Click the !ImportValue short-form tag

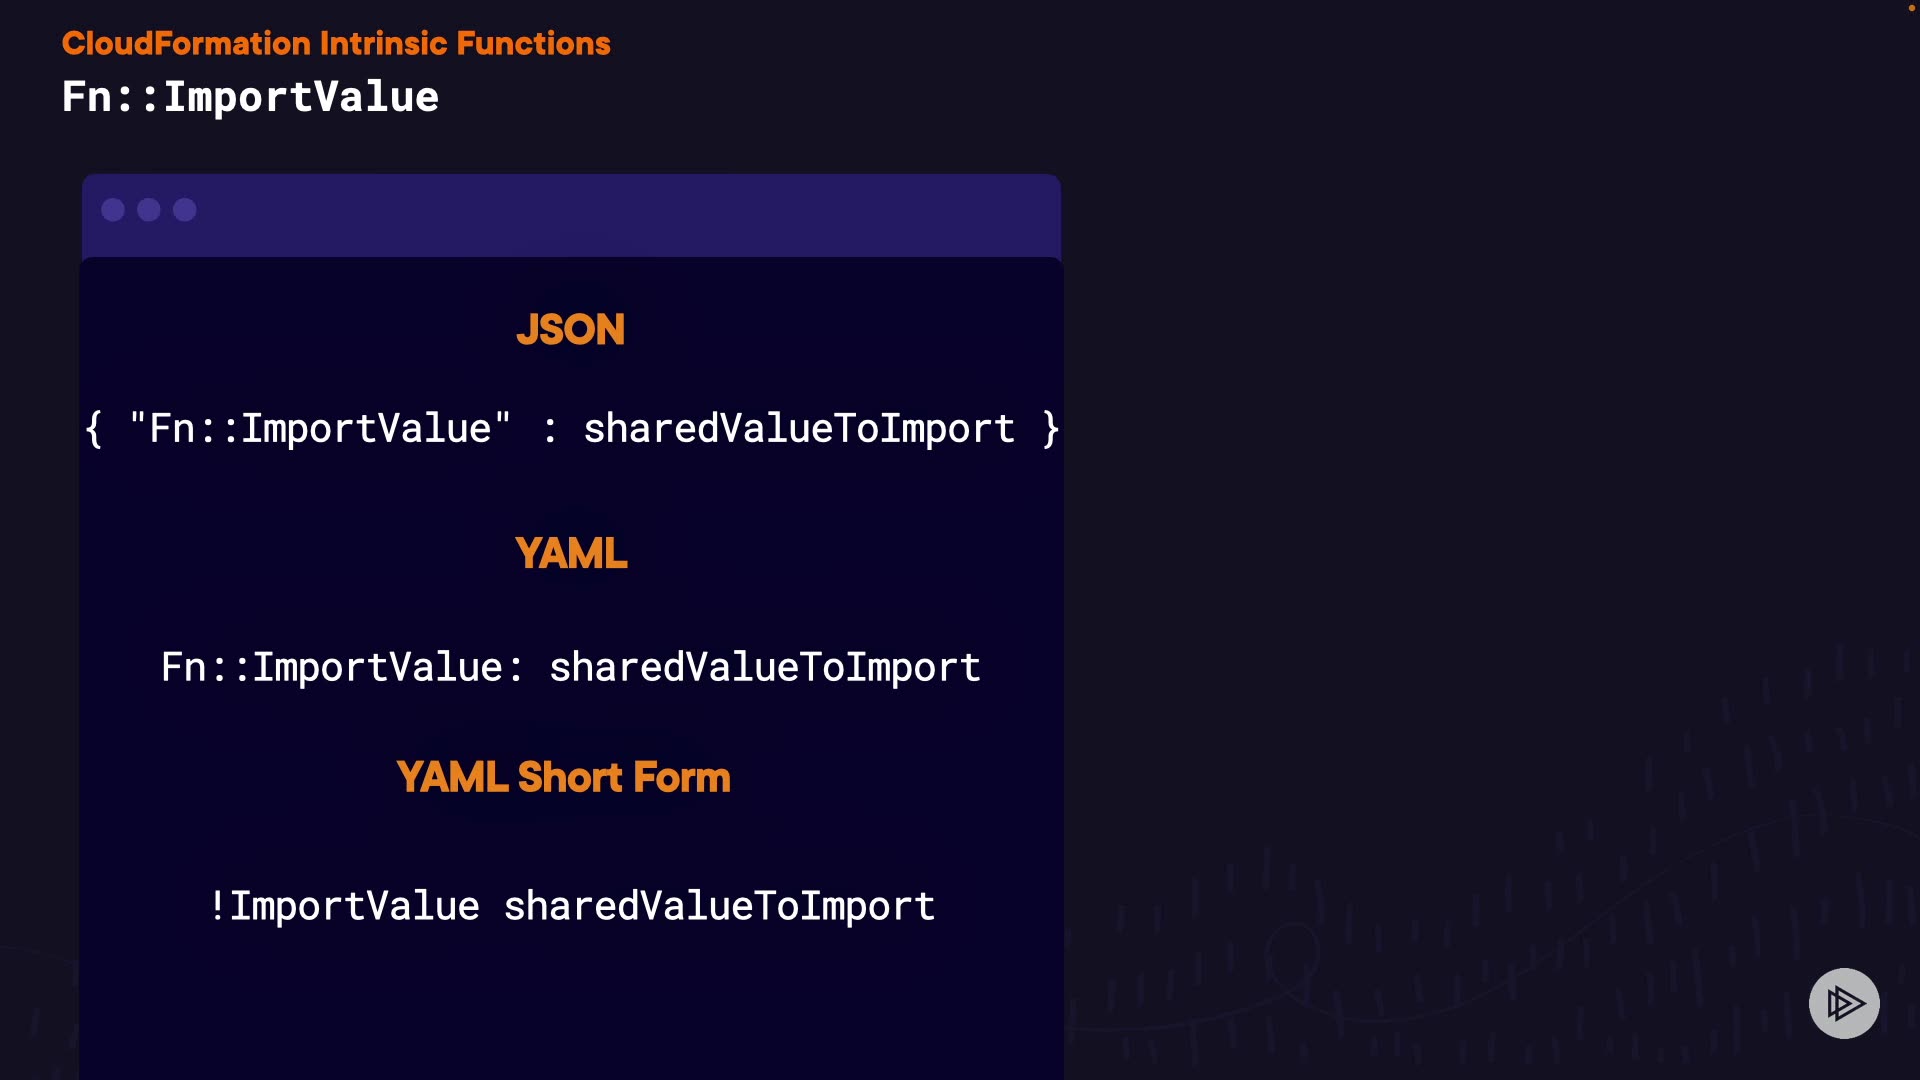click(x=344, y=906)
